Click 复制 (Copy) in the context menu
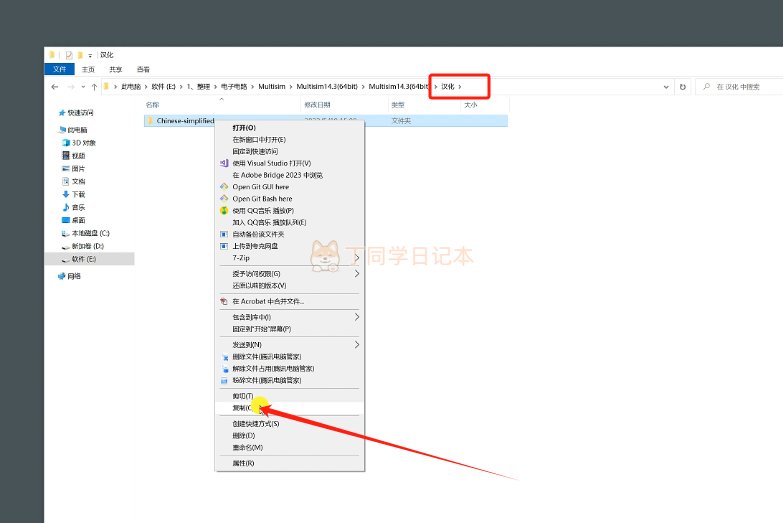Viewport: 783px width, 523px height. pos(240,408)
